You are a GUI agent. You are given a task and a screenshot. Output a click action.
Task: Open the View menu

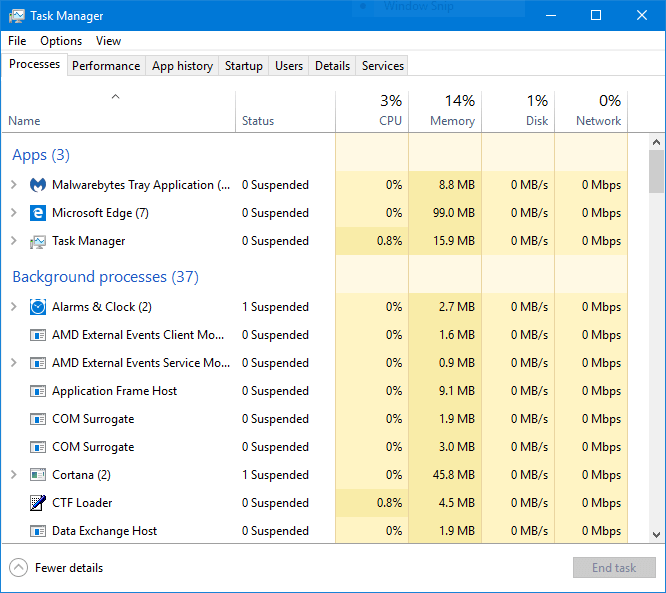[108, 41]
